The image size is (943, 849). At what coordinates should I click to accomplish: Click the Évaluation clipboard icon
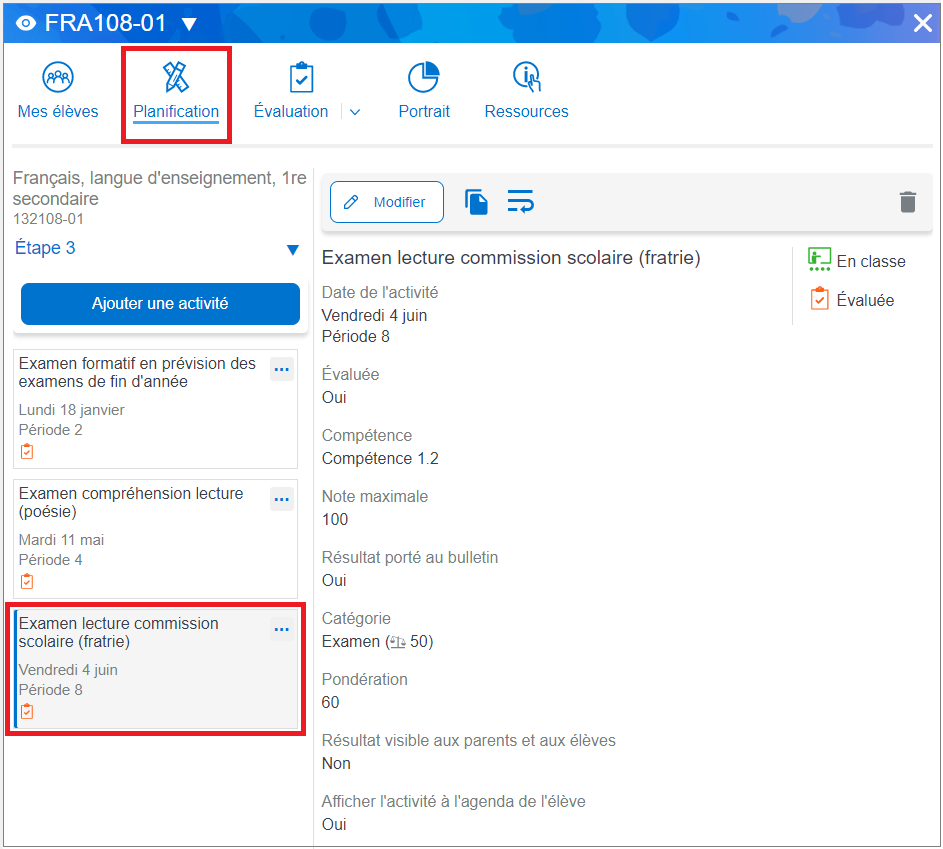click(x=300, y=77)
